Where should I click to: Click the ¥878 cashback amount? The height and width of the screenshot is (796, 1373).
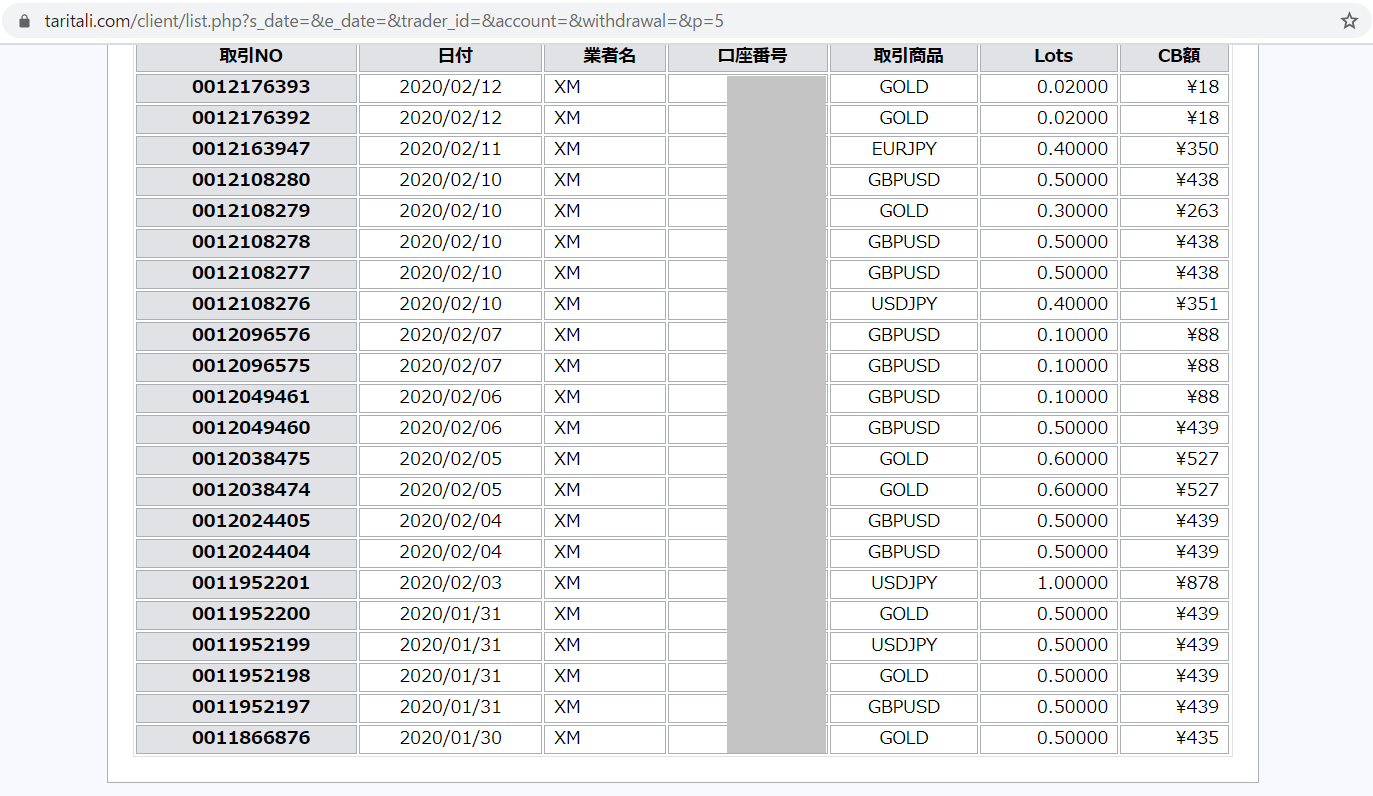[1197, 583]
